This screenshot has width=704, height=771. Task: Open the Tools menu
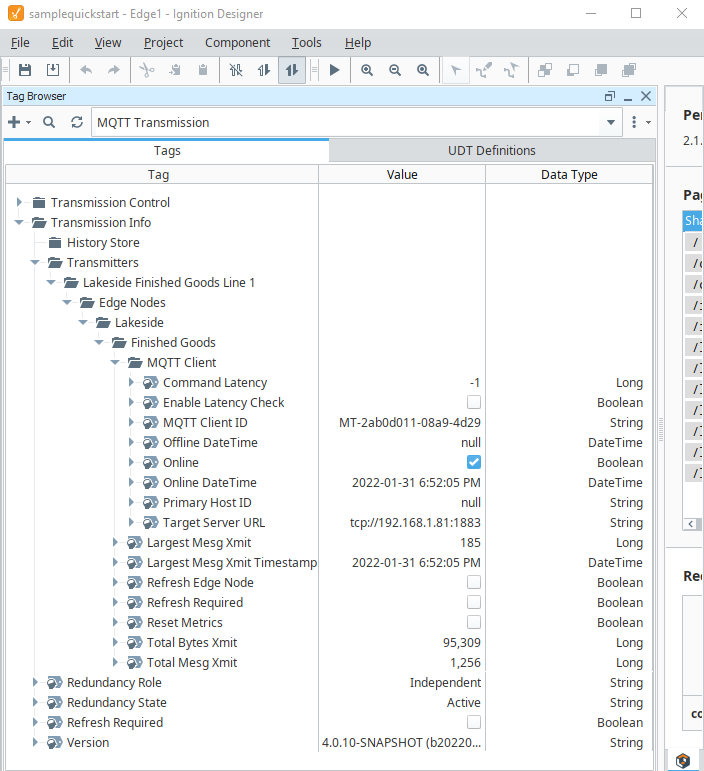click(306, 43)
